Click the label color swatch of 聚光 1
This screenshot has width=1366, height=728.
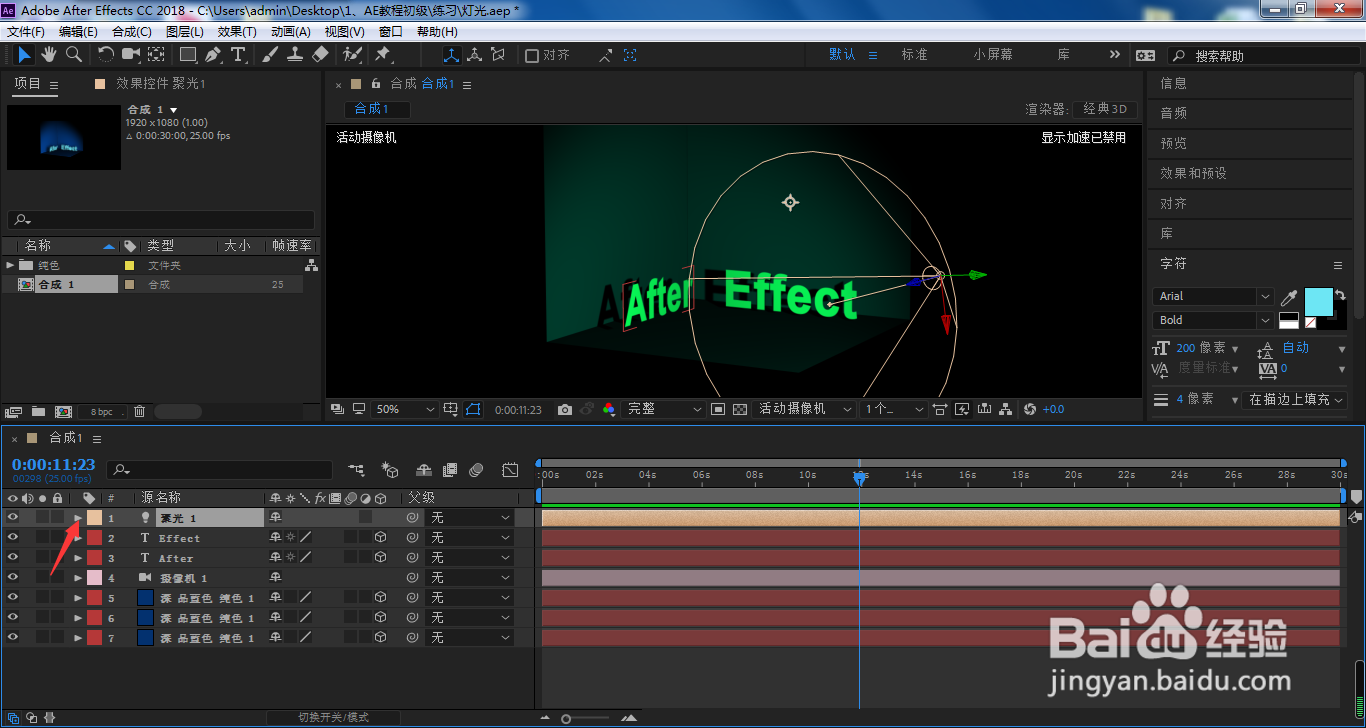[x=94, y=518]
